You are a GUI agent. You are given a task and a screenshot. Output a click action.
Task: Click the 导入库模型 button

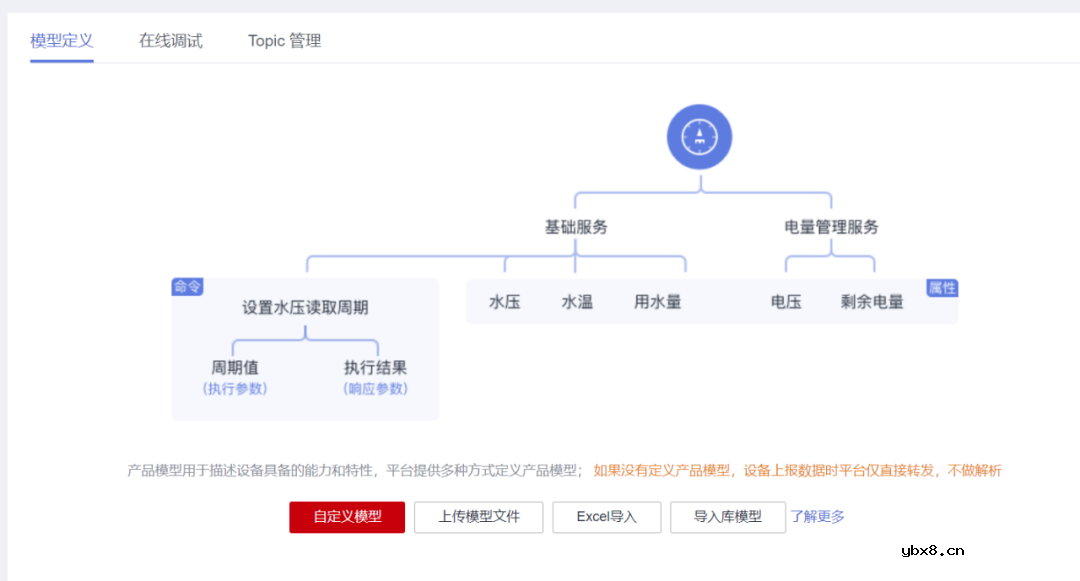pyautogui.click(x=728, y=517)
